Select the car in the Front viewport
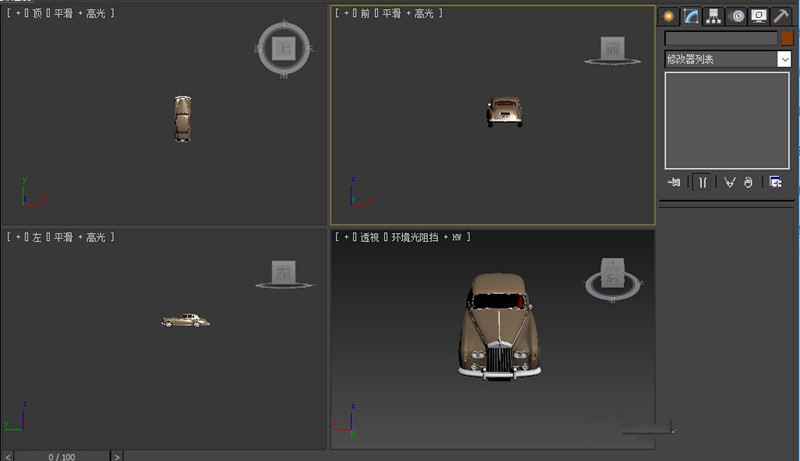Screen dimensions: 800x461 [505, 112]
